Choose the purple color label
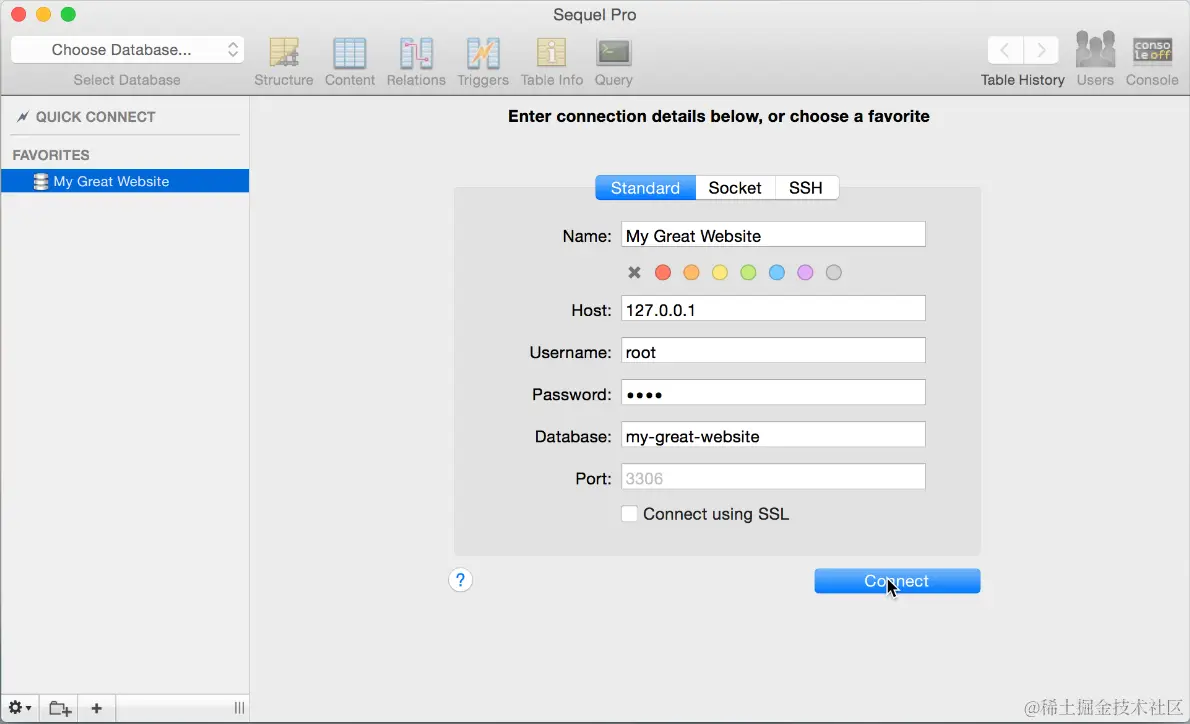 (x=804, y=272)
